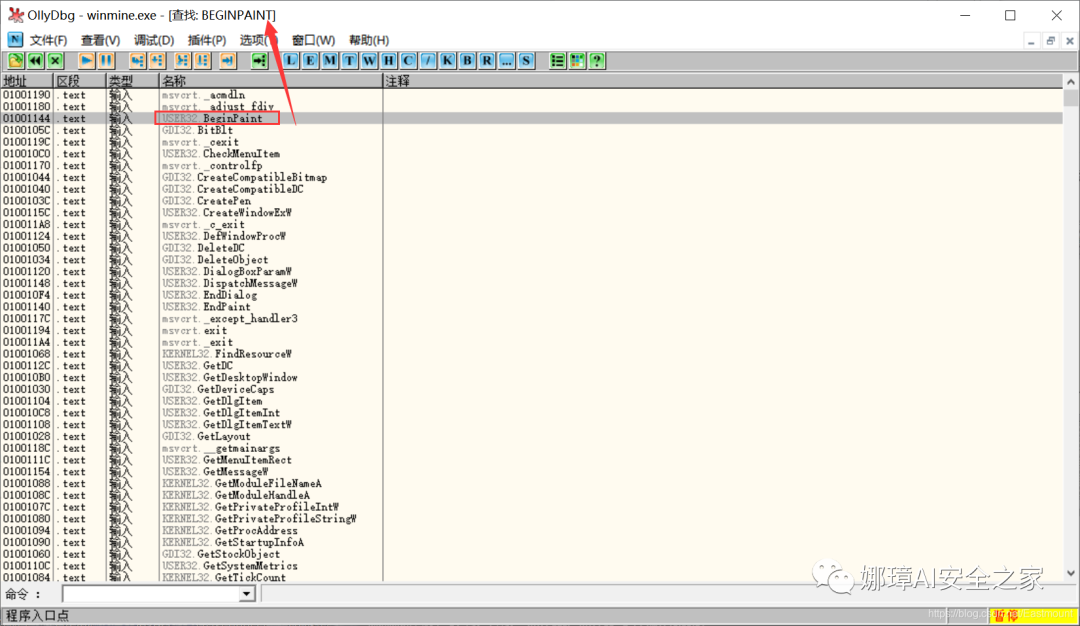Click the Debugging options list icon
Viewport: 1080px width, 626px height.
[x=557, y=61]
